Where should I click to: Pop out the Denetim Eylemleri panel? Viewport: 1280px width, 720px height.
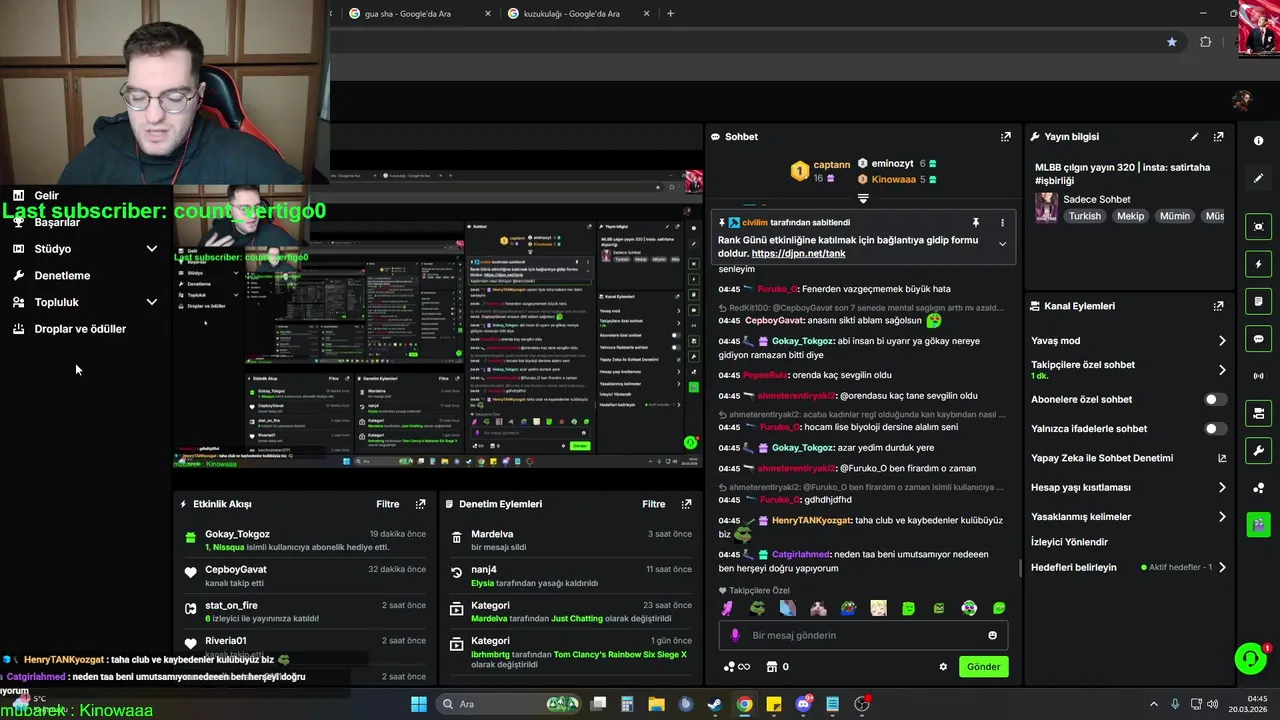(x=686, y=504)
